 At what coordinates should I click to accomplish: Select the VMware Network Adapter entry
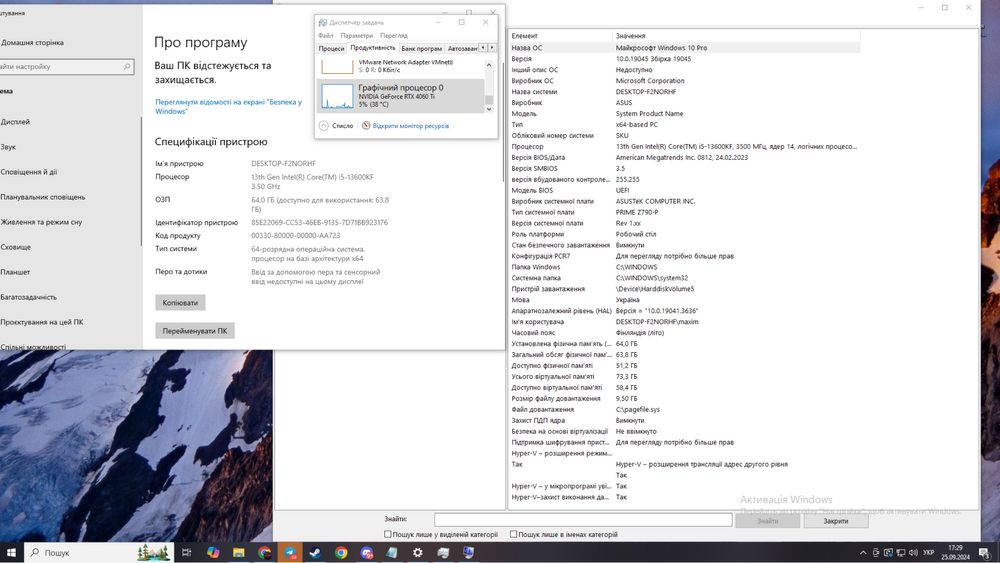(x=401, y=66)
